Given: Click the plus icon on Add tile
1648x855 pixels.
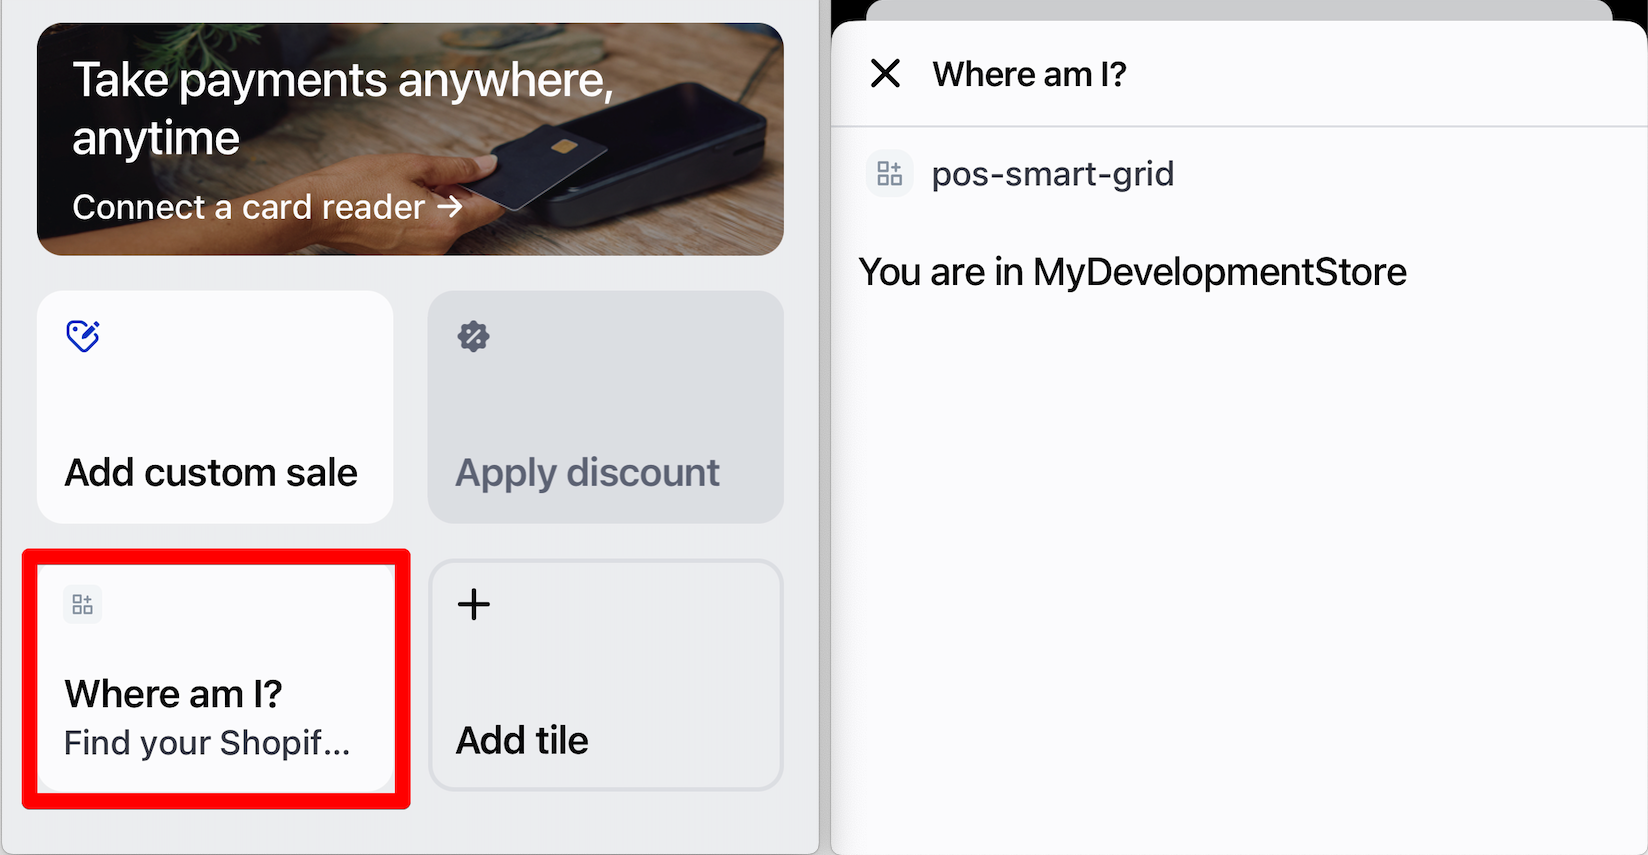Looking at the screenshot, I should [473, 604].
